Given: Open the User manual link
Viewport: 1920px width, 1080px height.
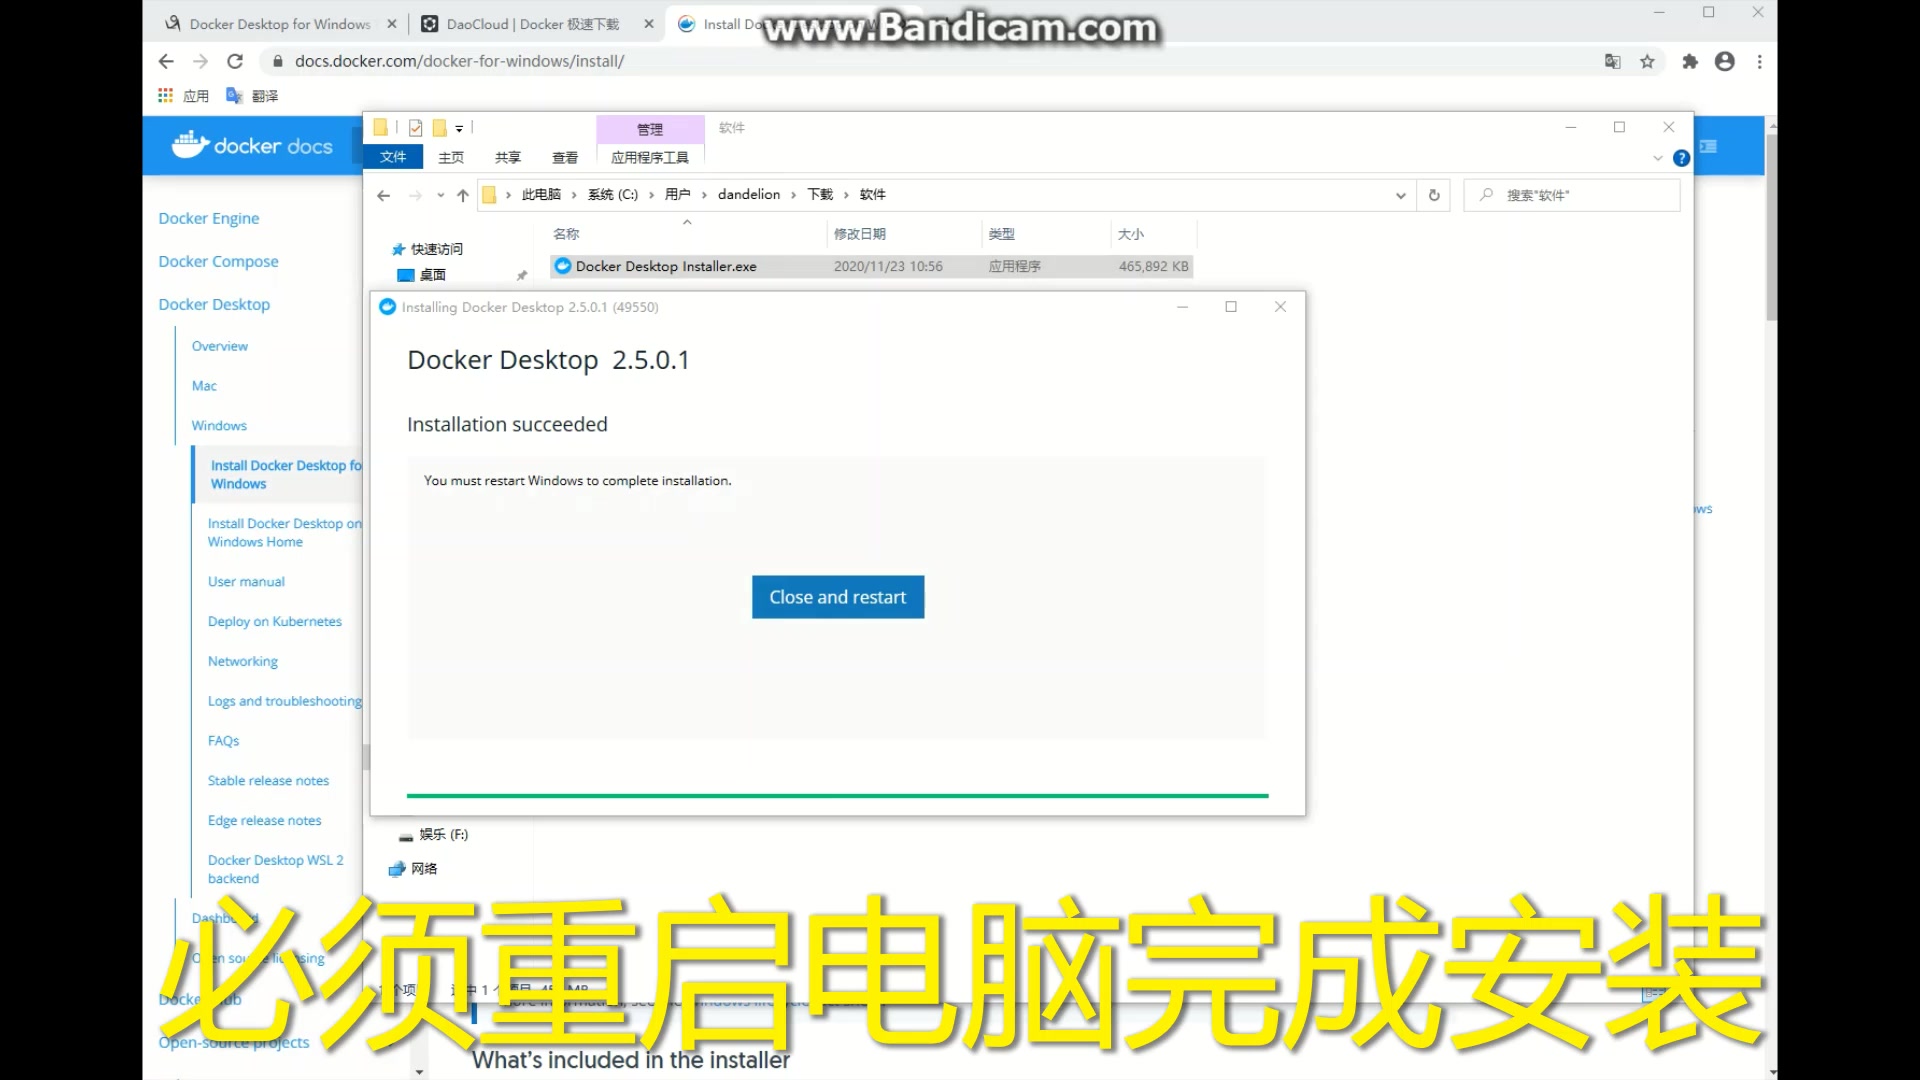Looking at the screenshot, I should click(x=246, y=582).
